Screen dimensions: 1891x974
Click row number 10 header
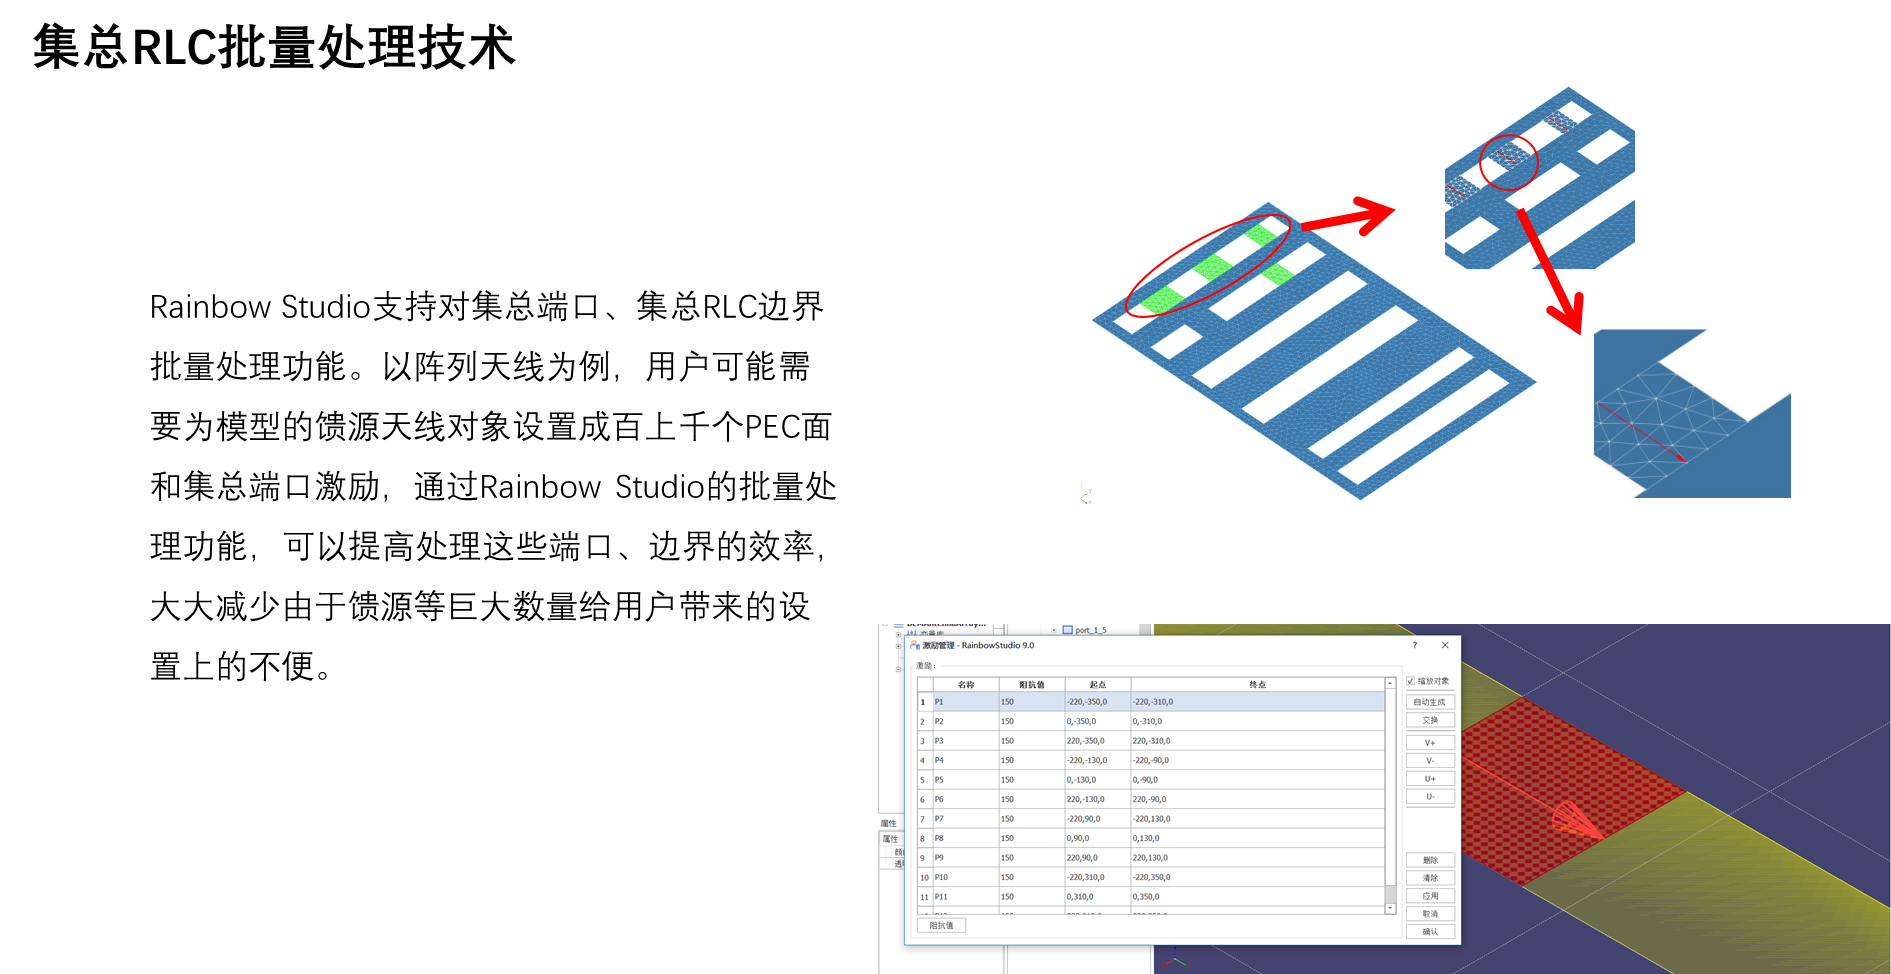925,877
